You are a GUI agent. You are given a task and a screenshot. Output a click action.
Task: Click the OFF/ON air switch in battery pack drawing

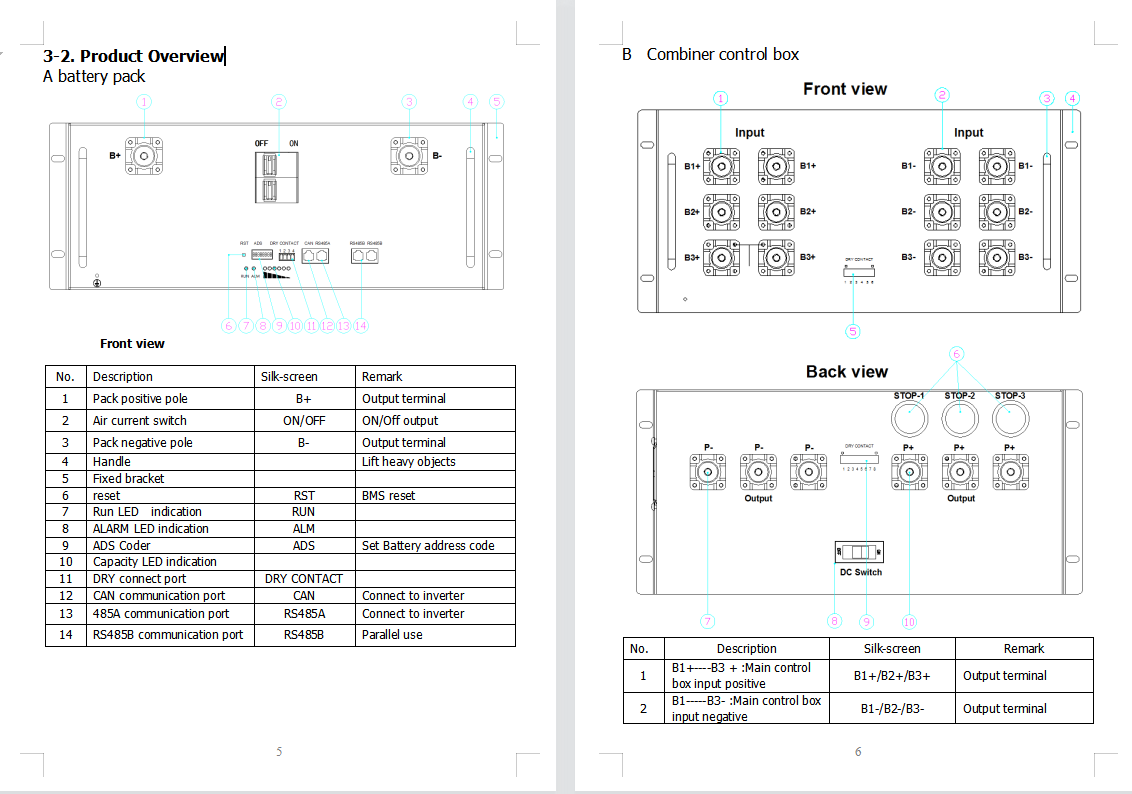coord(277,177)
